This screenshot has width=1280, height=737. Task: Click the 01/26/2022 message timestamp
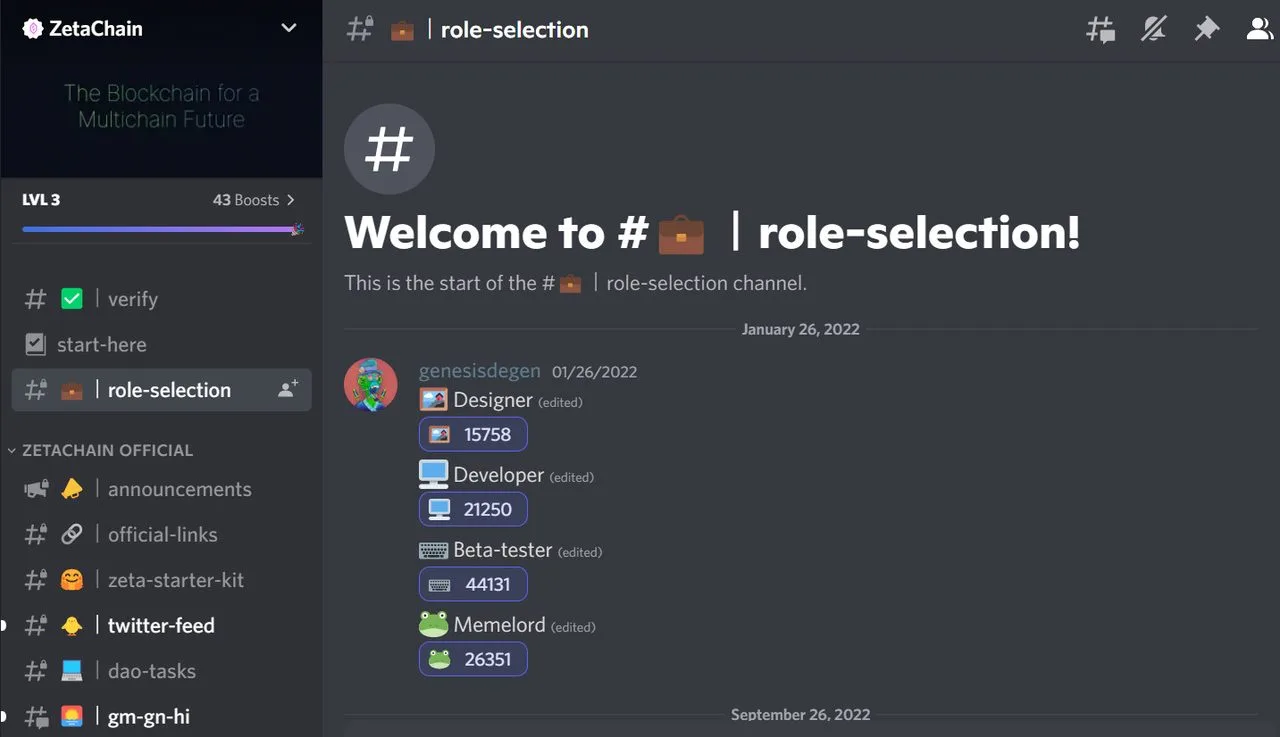pos(594,372)
